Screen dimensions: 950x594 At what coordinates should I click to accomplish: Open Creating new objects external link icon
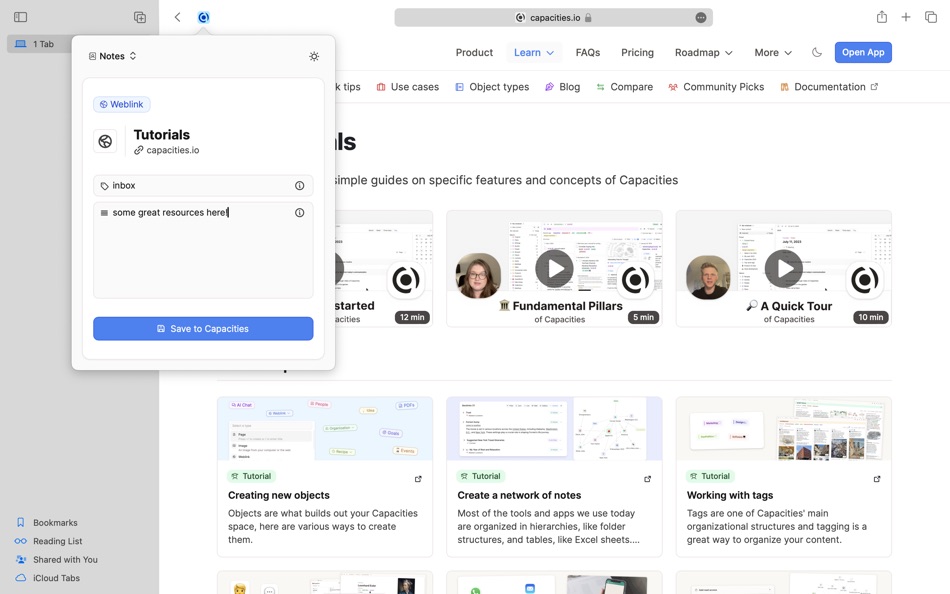point(418,479)
